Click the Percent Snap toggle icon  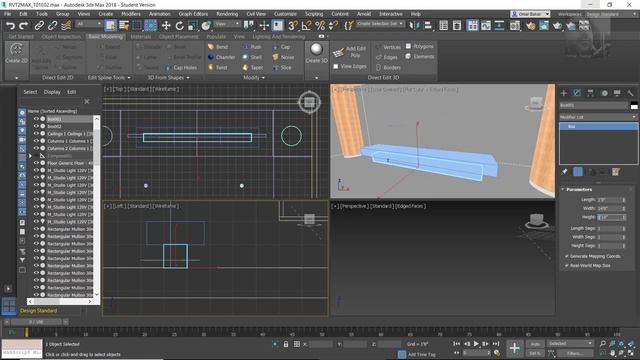[320, 26]
